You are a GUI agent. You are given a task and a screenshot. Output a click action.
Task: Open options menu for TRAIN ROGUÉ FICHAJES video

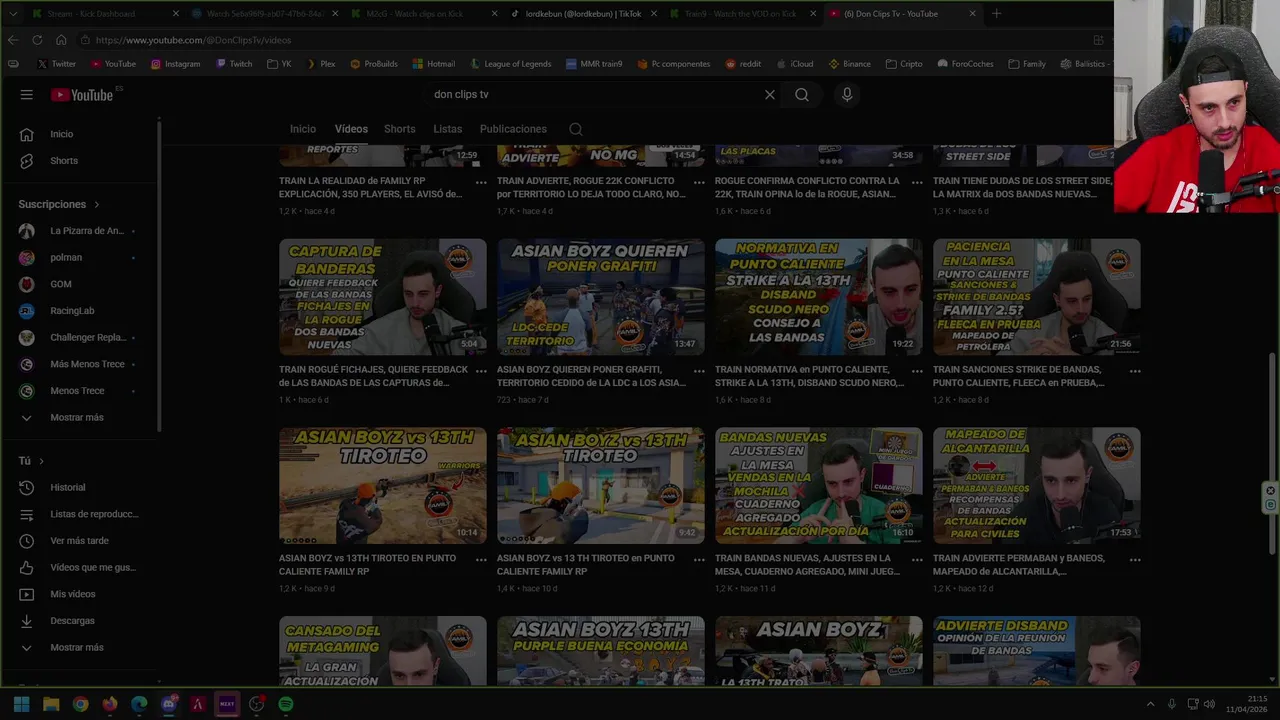pos(481,371)
